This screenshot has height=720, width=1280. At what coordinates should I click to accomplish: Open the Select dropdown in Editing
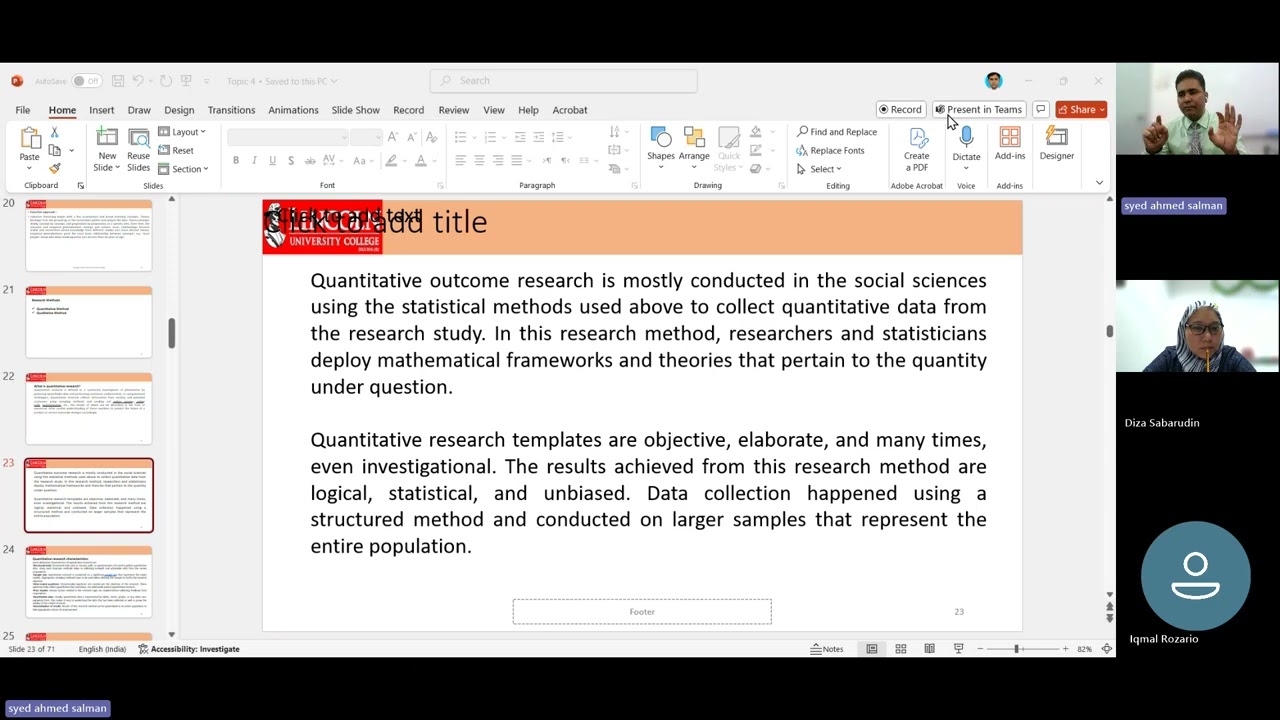(819, 169)
